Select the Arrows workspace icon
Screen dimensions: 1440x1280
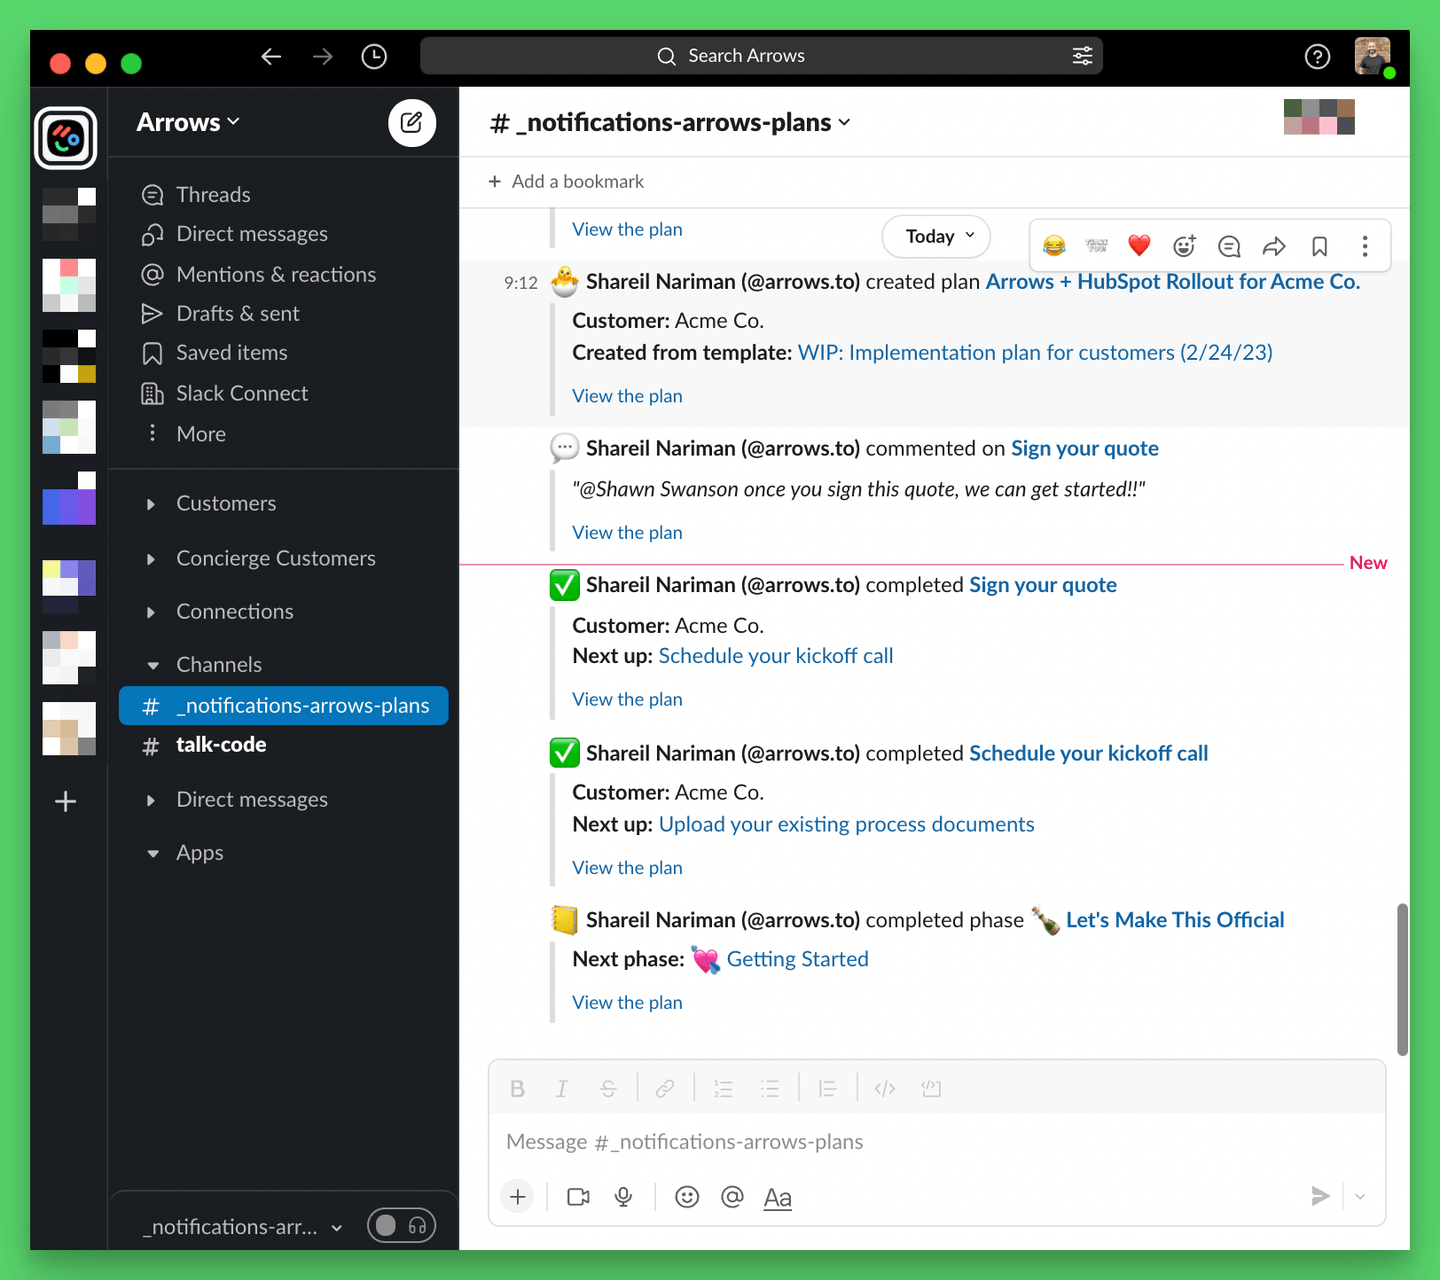[66, 138]
